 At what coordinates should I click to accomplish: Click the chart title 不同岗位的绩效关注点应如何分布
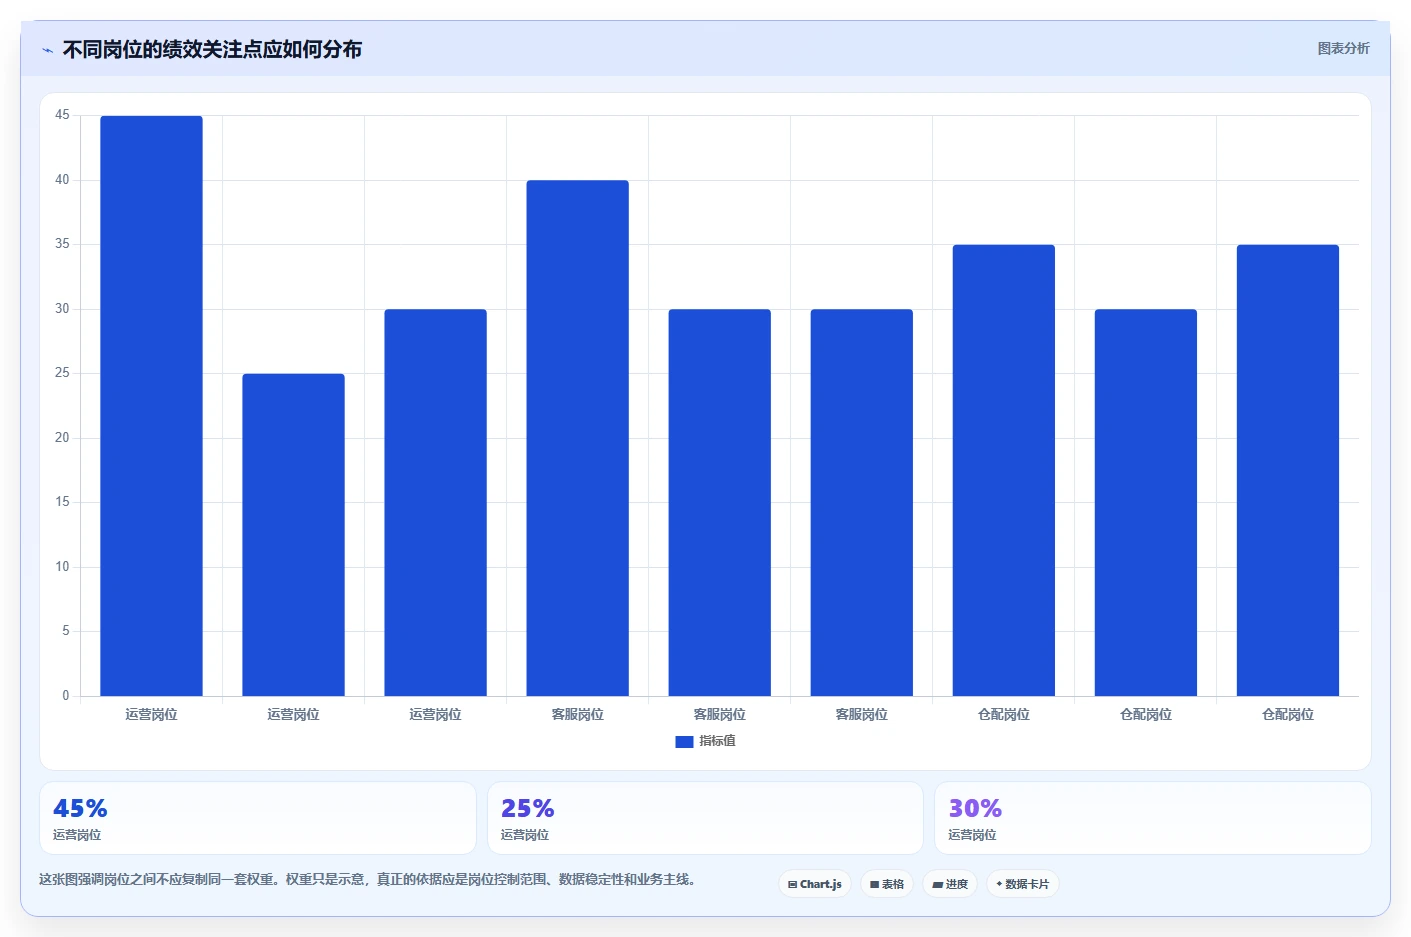click(x=212, y=49)
